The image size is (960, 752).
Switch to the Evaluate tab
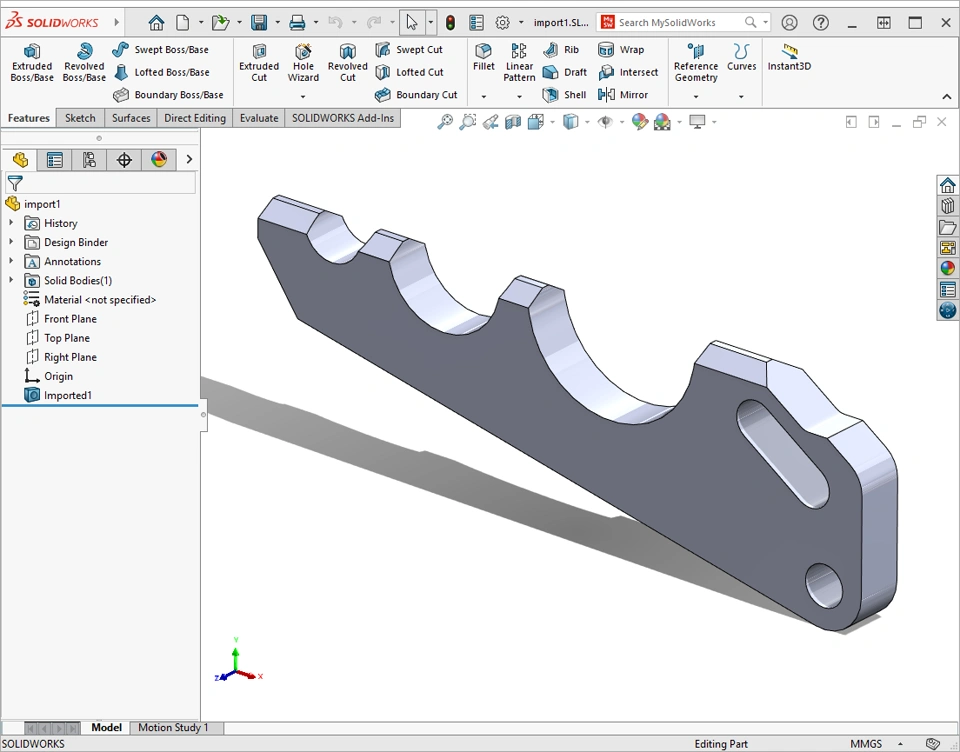[259, 118]
